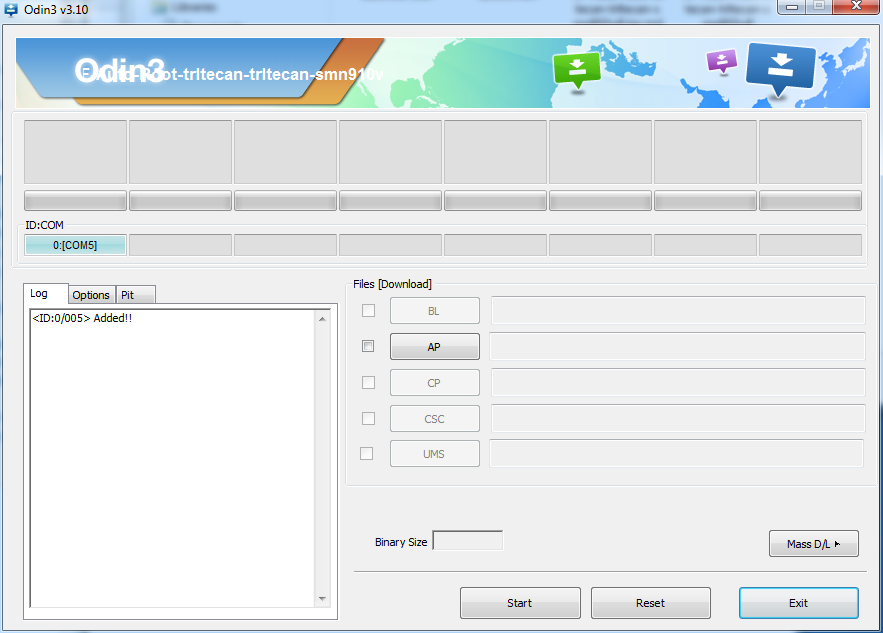Screen dimensions: 883x633
Task: Tick the UMS file checkbox
Action: (x=367, y=453)
